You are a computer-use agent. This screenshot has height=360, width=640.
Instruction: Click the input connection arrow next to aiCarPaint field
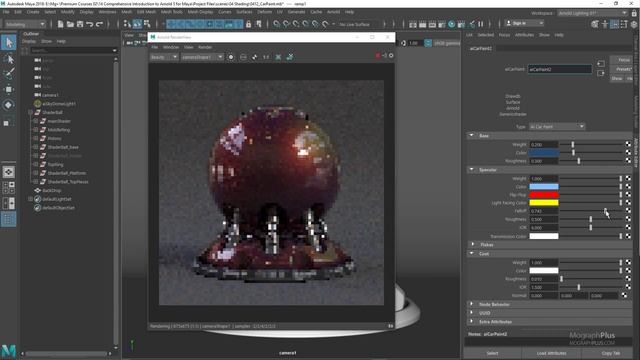point(600,64)
